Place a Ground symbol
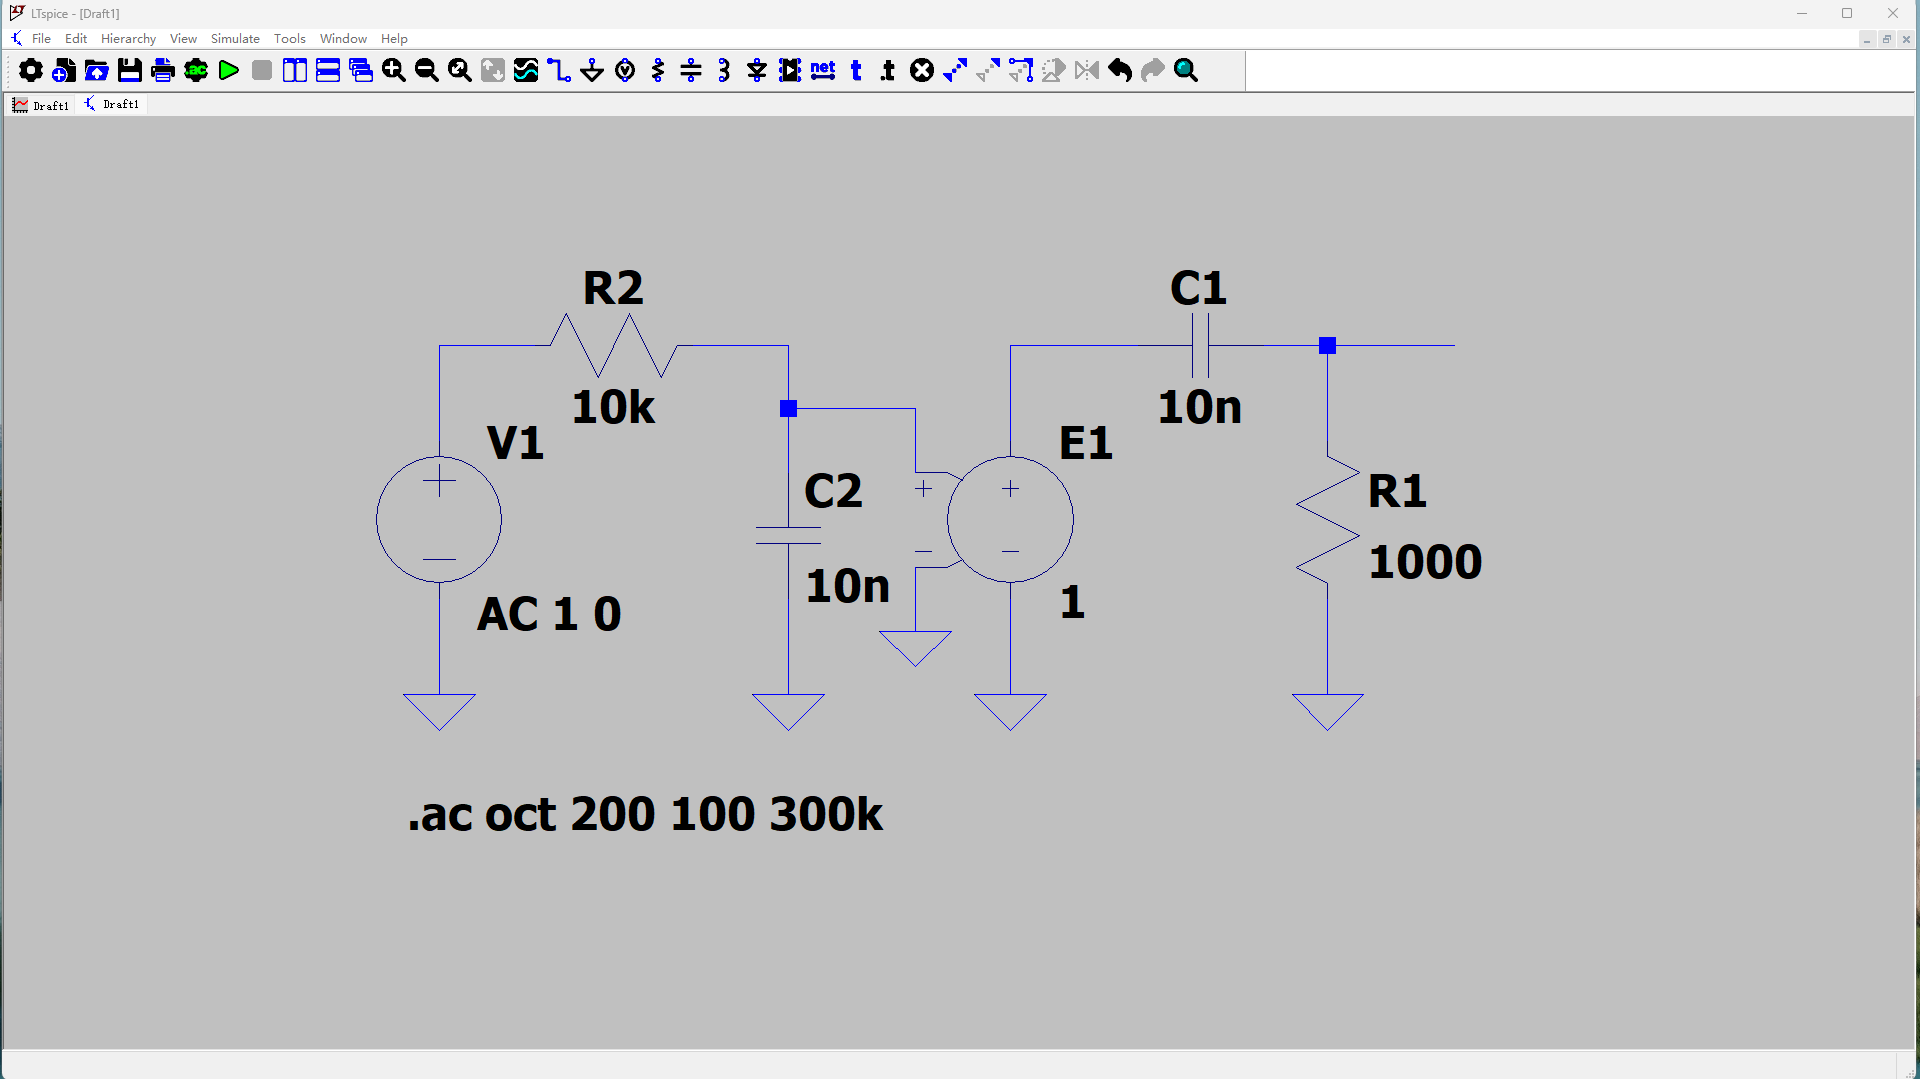 coord(592,70)
